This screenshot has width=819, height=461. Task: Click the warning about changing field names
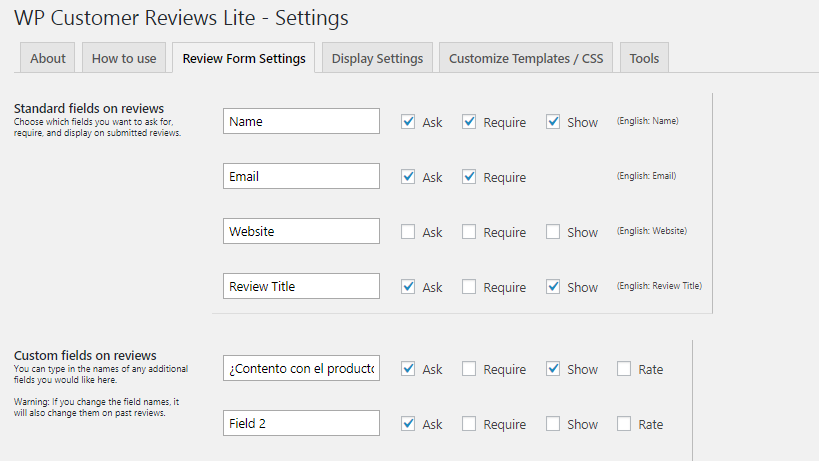(x=96, y=407)
